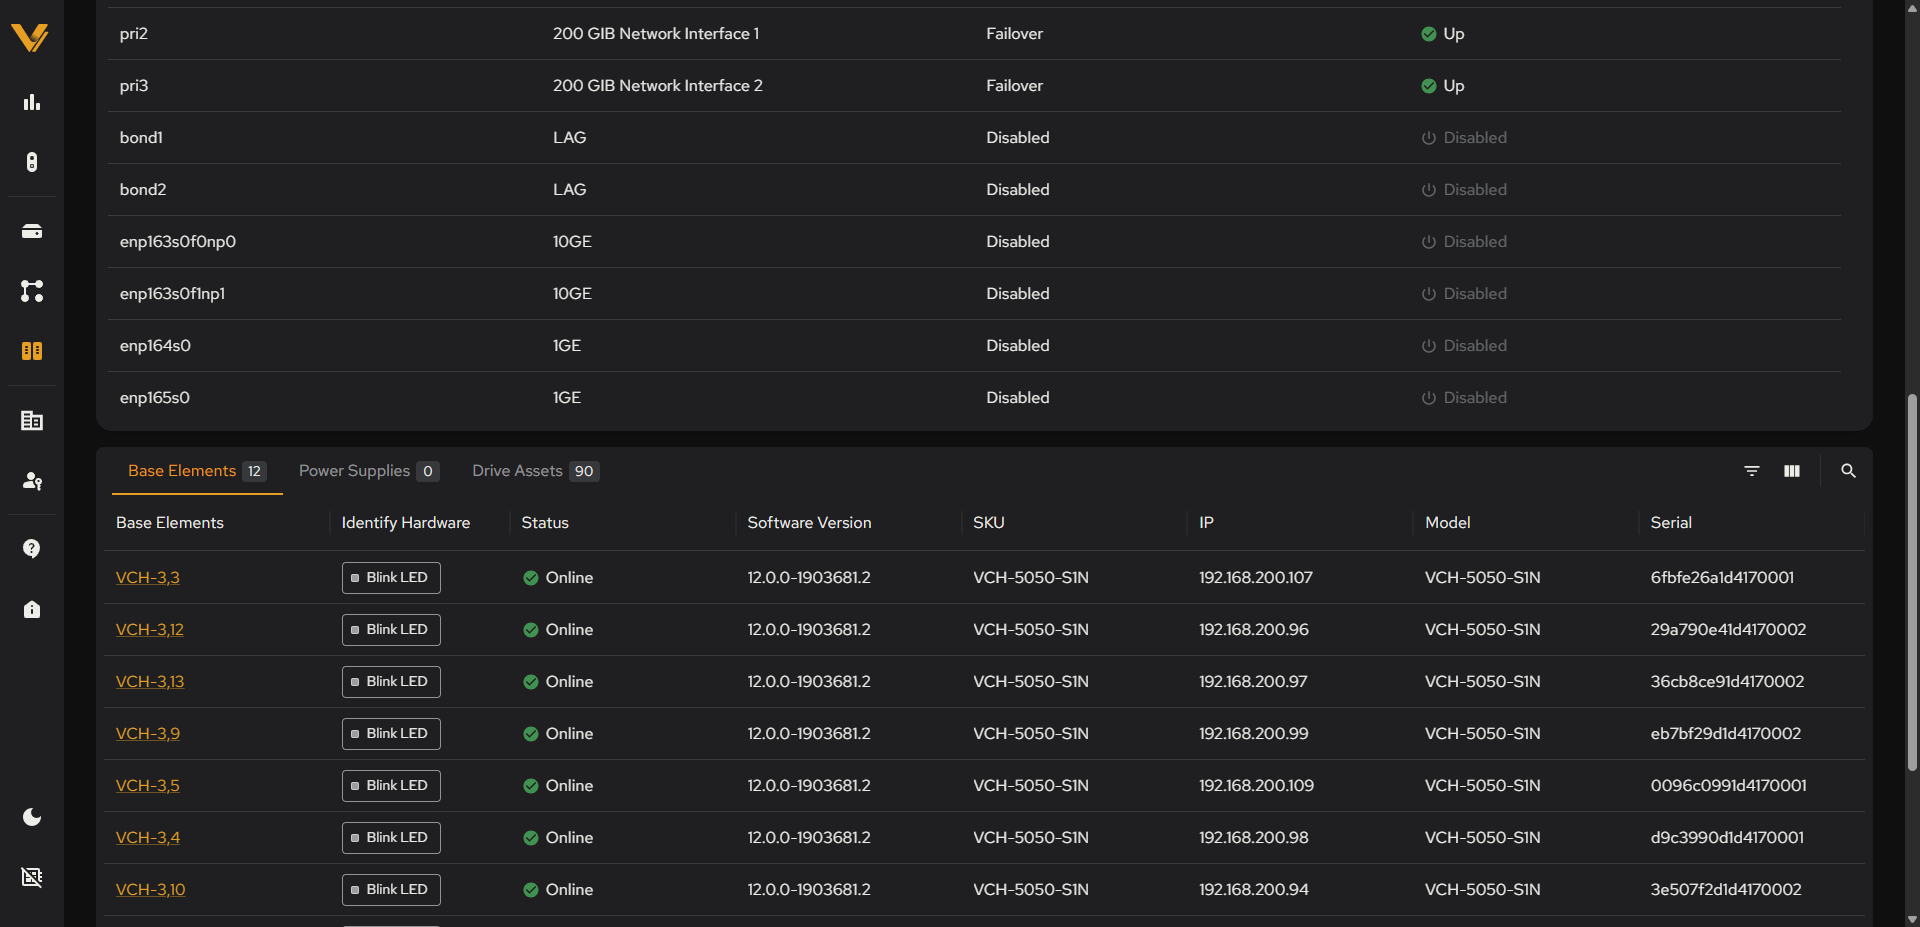
Task: Select IP 192.168.200.107 cell
Action: point(1256,577)
